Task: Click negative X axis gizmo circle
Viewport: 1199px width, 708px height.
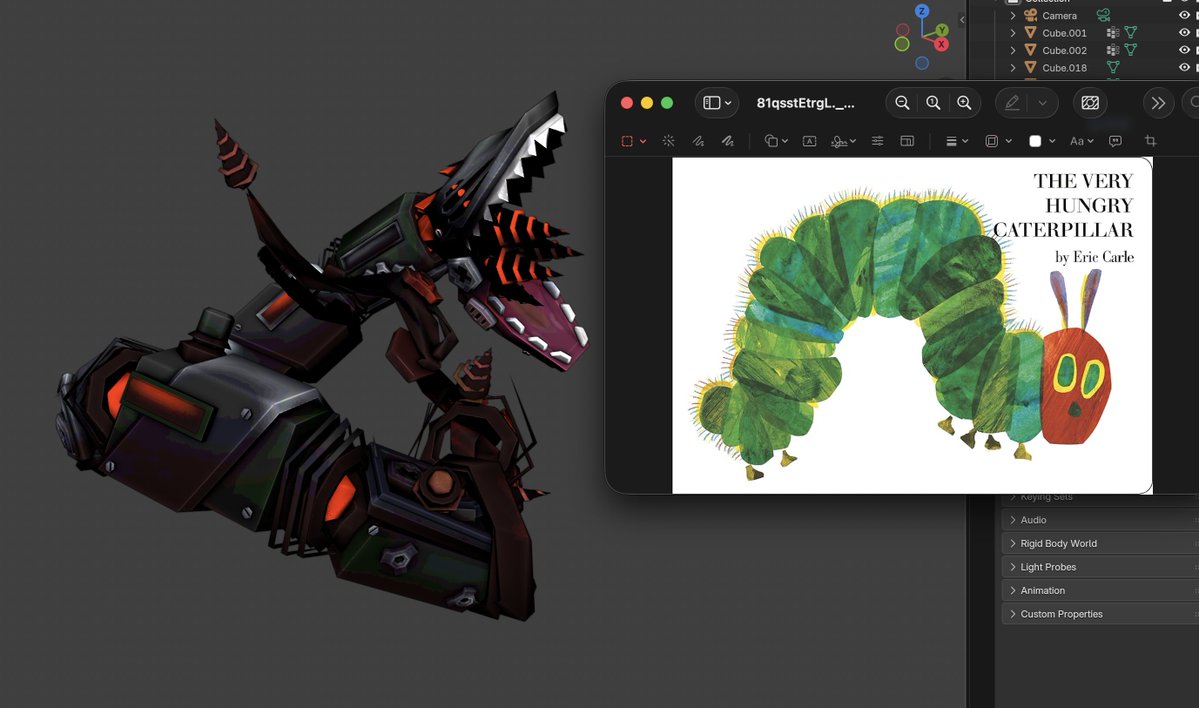Action: pos(903,30)
